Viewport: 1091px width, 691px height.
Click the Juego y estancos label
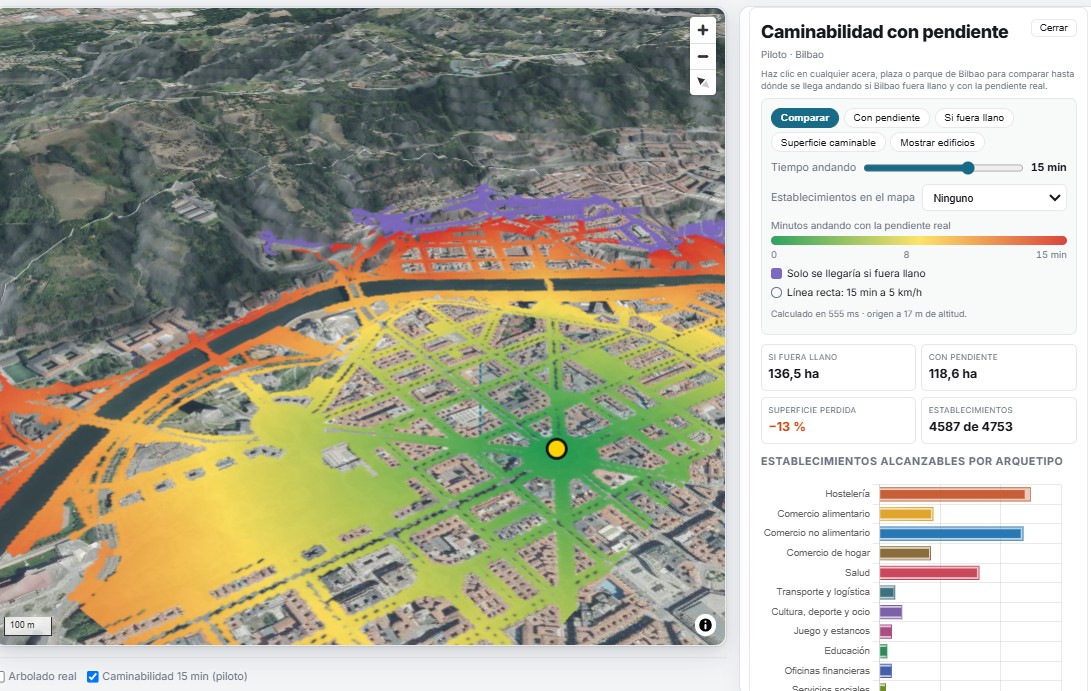click(x=831, y=630)
